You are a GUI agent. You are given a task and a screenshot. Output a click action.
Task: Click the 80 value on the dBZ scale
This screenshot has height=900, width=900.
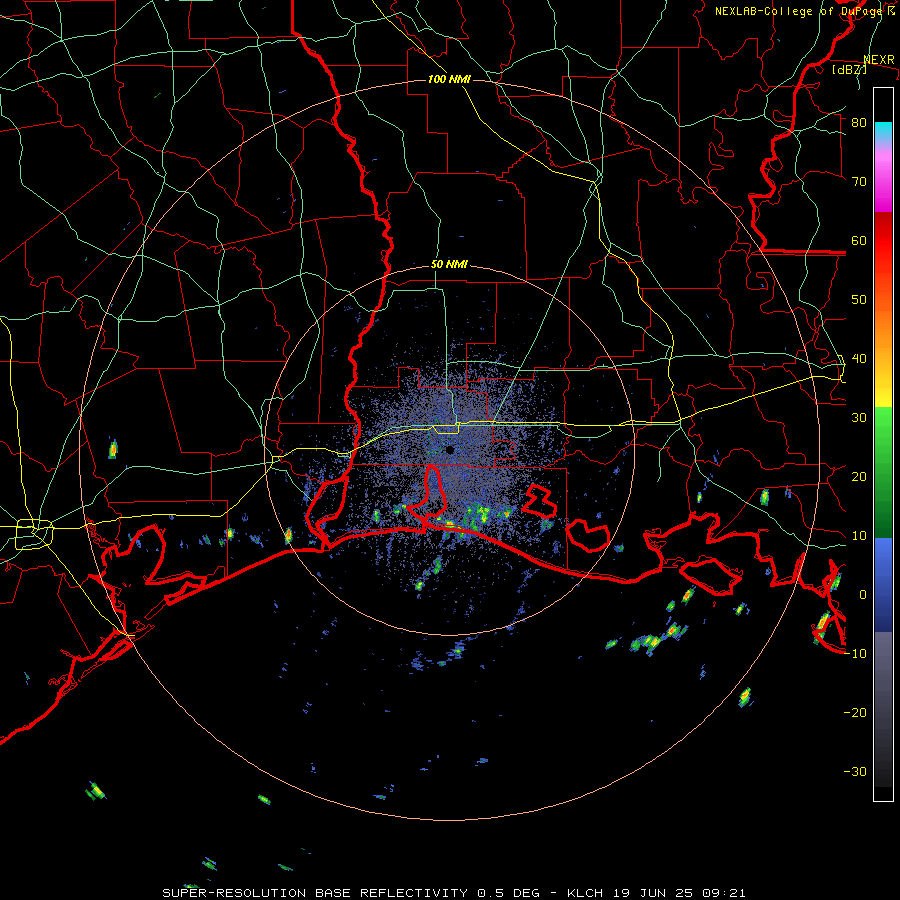pyautogui.click(x=859, y=122)
